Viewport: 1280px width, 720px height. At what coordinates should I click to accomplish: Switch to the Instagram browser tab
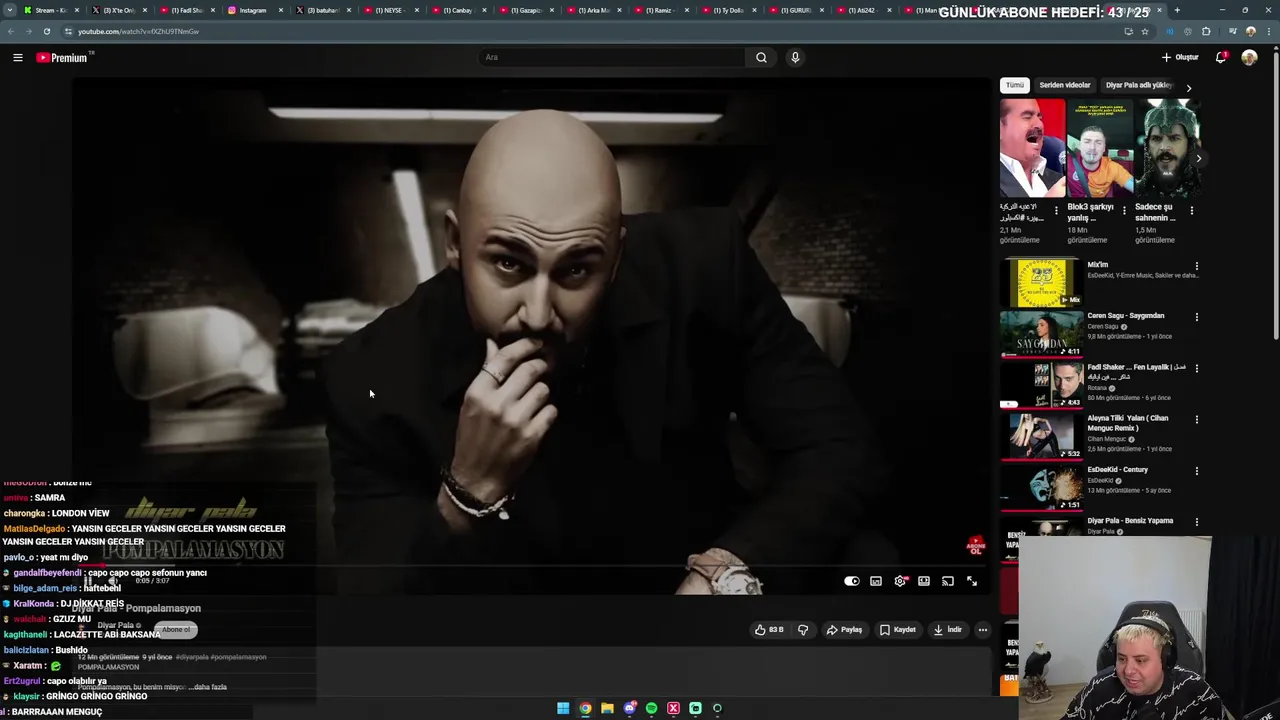253,10
